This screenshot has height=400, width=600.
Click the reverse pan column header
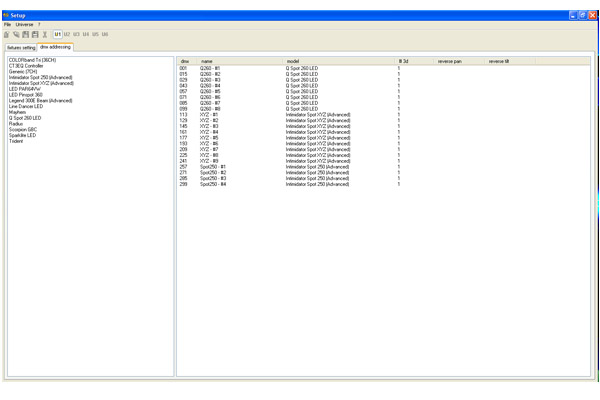click(x=449, y=60)
